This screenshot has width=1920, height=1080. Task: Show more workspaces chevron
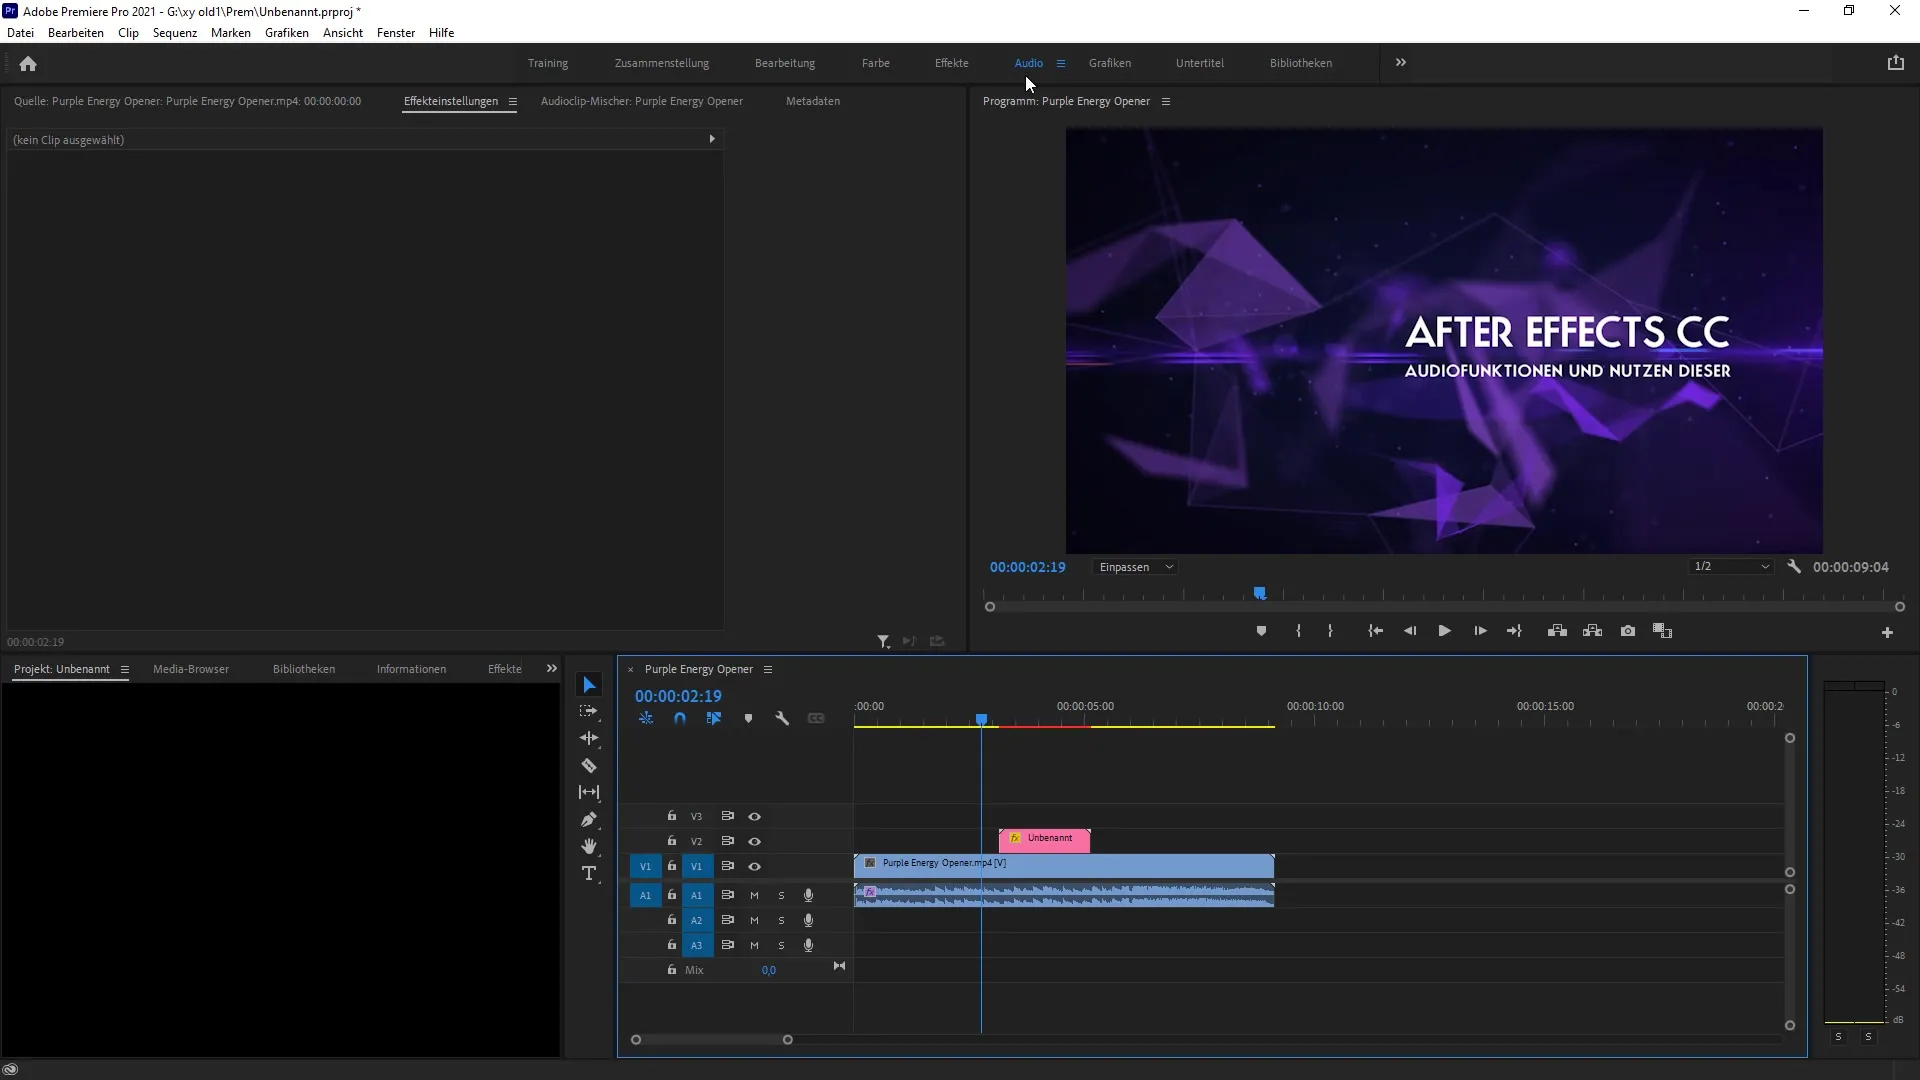(1401, 62)
